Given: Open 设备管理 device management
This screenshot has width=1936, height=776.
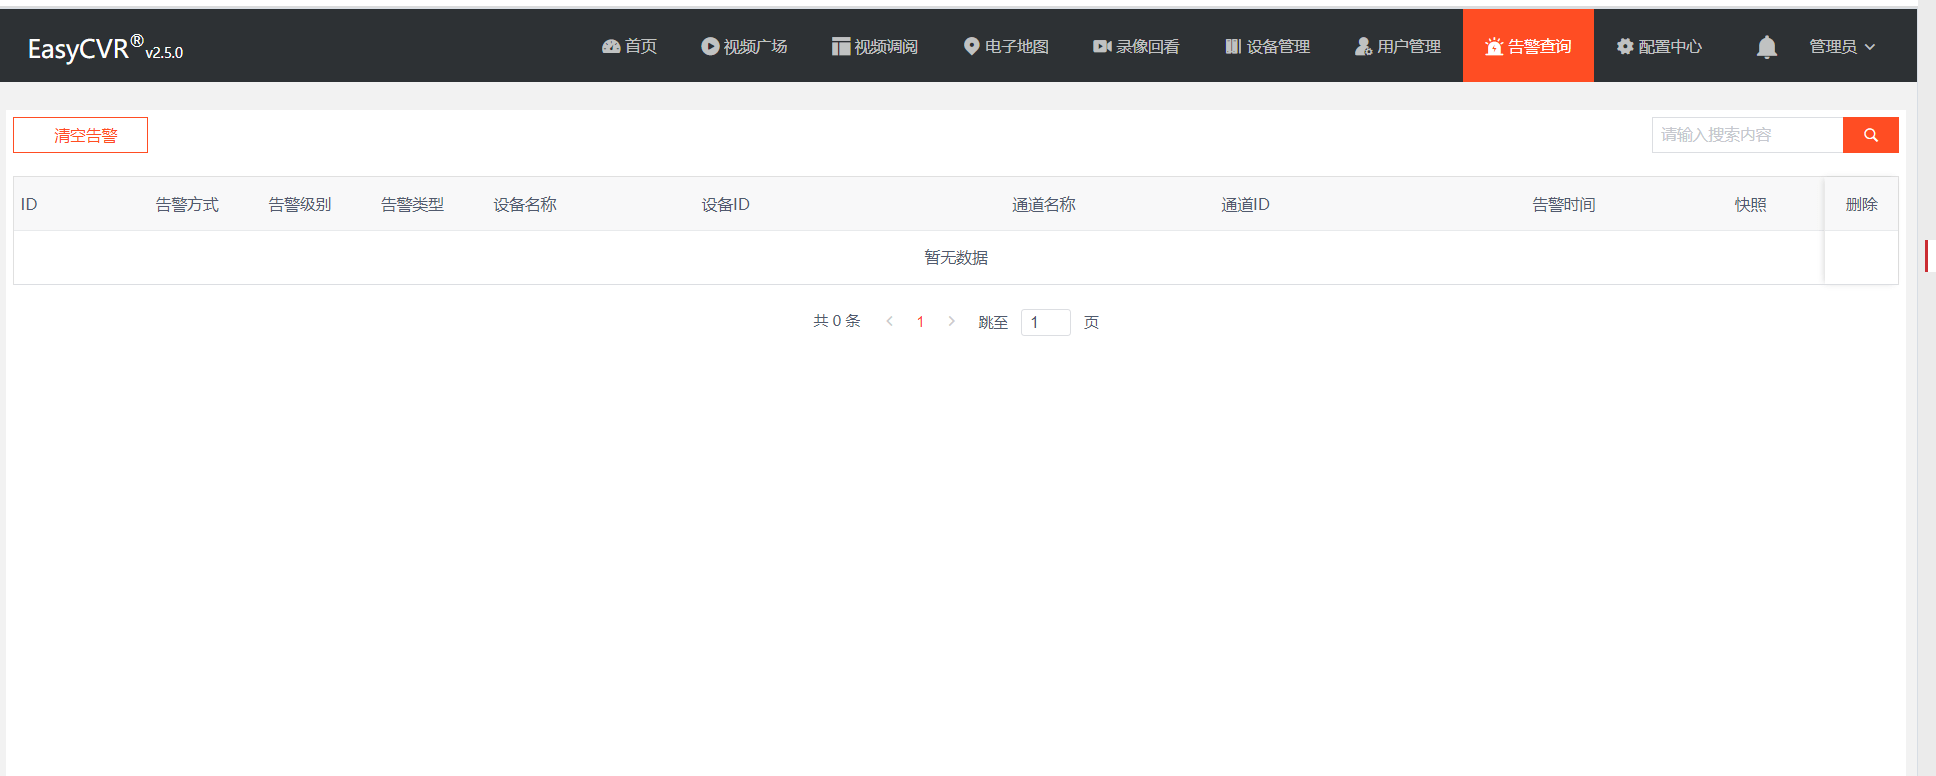Looking at the screenshot, I should (1267, 47).
